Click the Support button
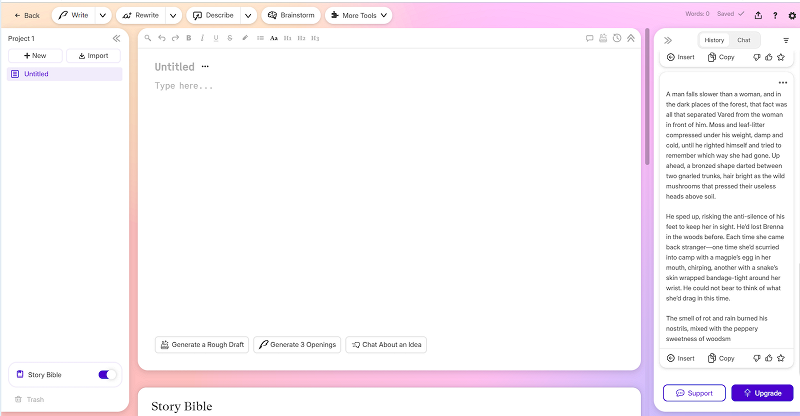This screenshot has width=800, height=416. (694, 393)
